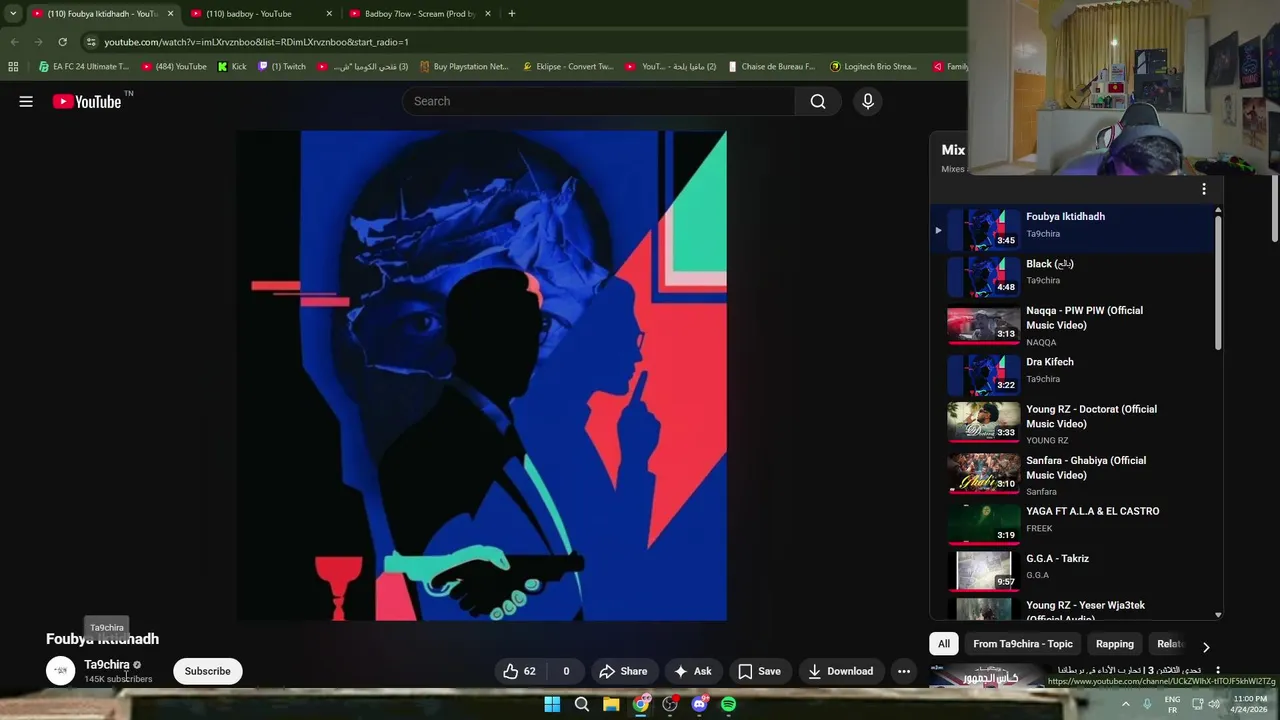Open Buy Playstation Network bookmark

click(464, 67)
